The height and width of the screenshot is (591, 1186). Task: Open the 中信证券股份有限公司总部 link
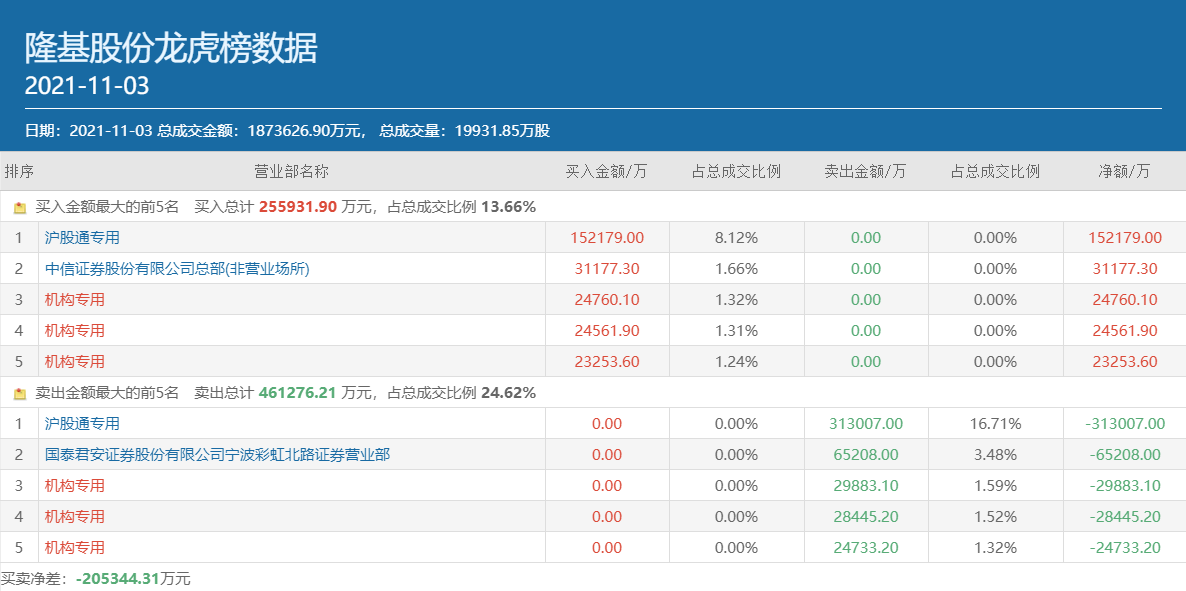177,269
